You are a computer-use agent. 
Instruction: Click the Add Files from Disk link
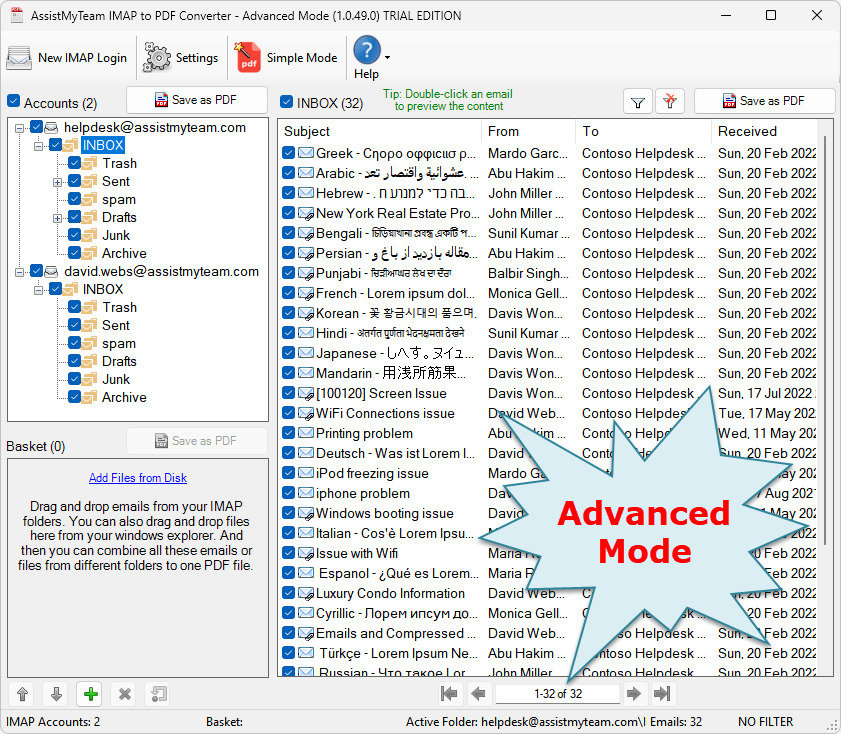[138, 478]
